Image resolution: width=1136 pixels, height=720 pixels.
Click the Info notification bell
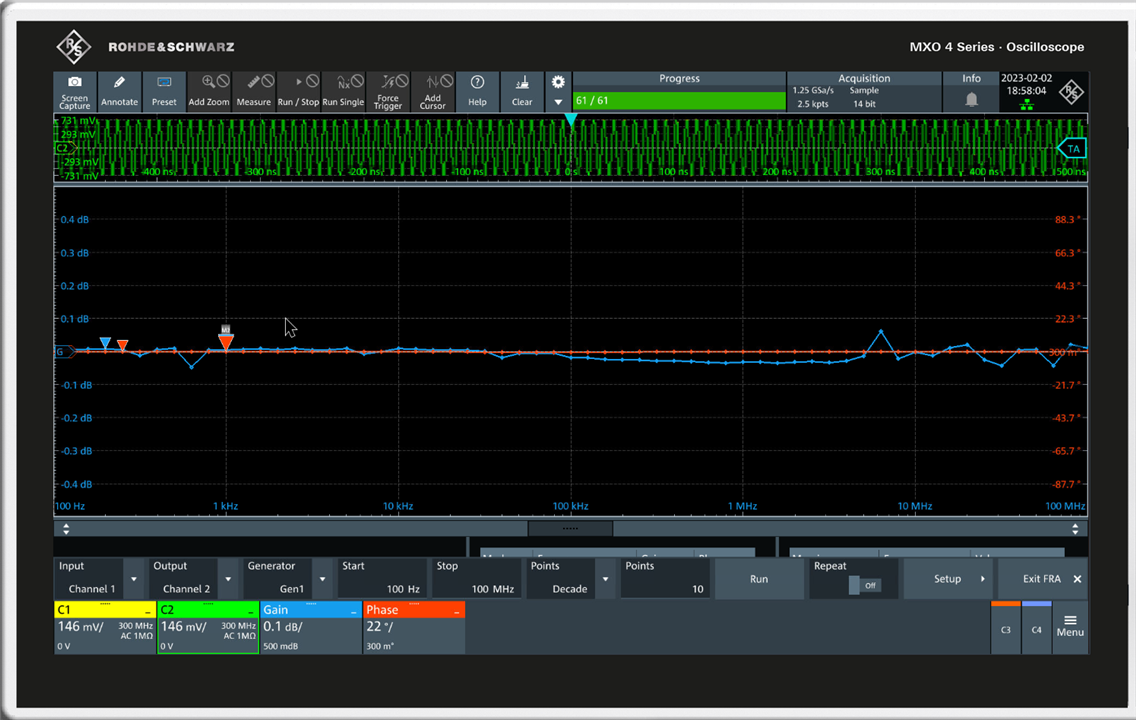coord(971,99)
